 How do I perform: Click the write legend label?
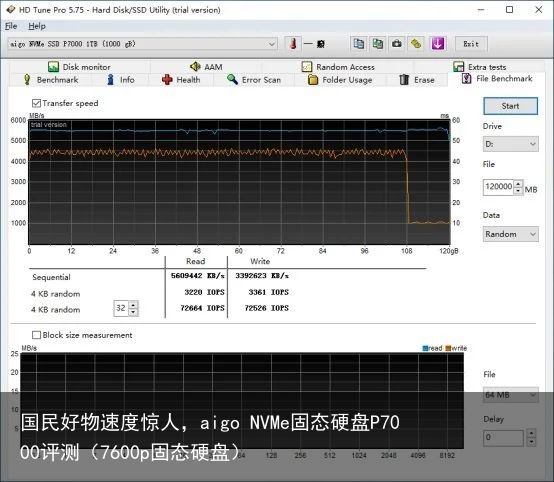coord(456,348)
